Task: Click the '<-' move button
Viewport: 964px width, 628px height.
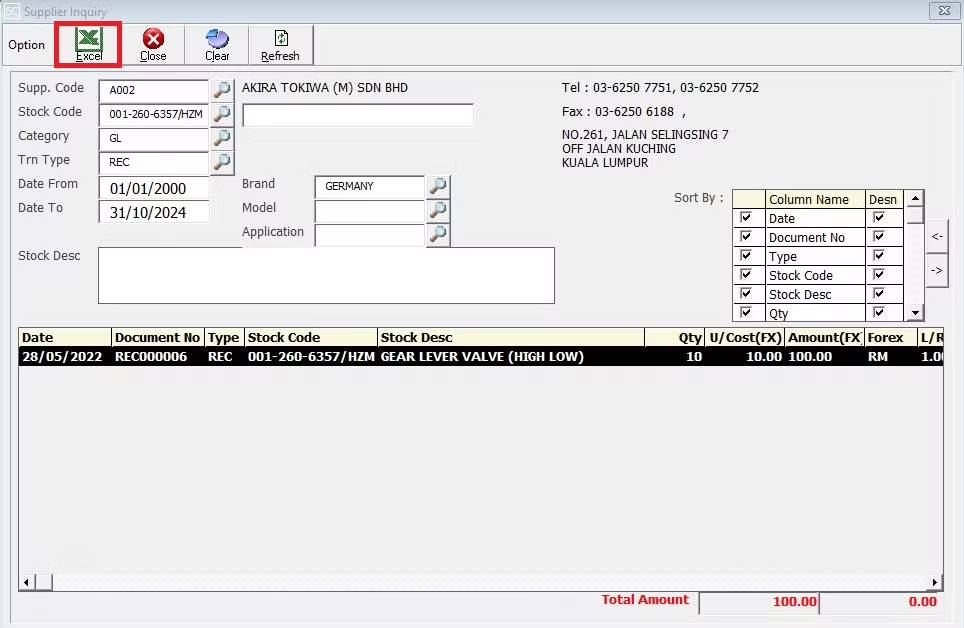Action: [937, 236]
